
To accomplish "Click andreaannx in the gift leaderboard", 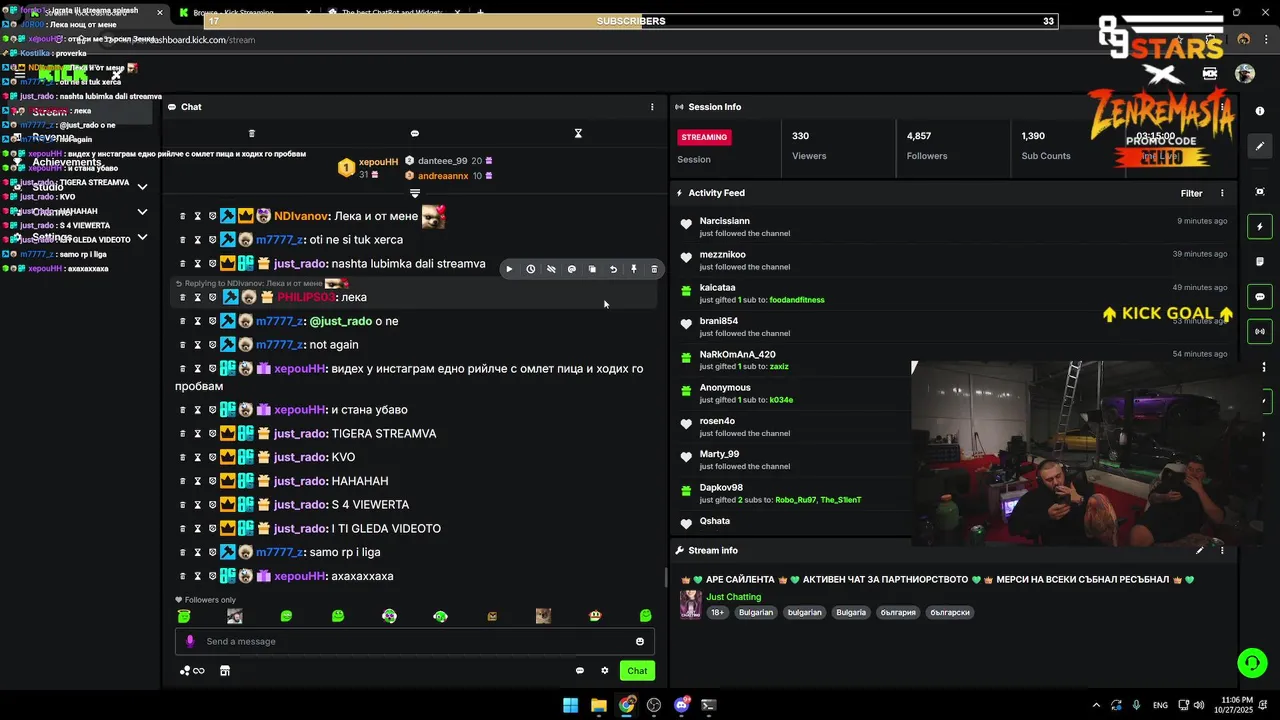I will (443, 176).
